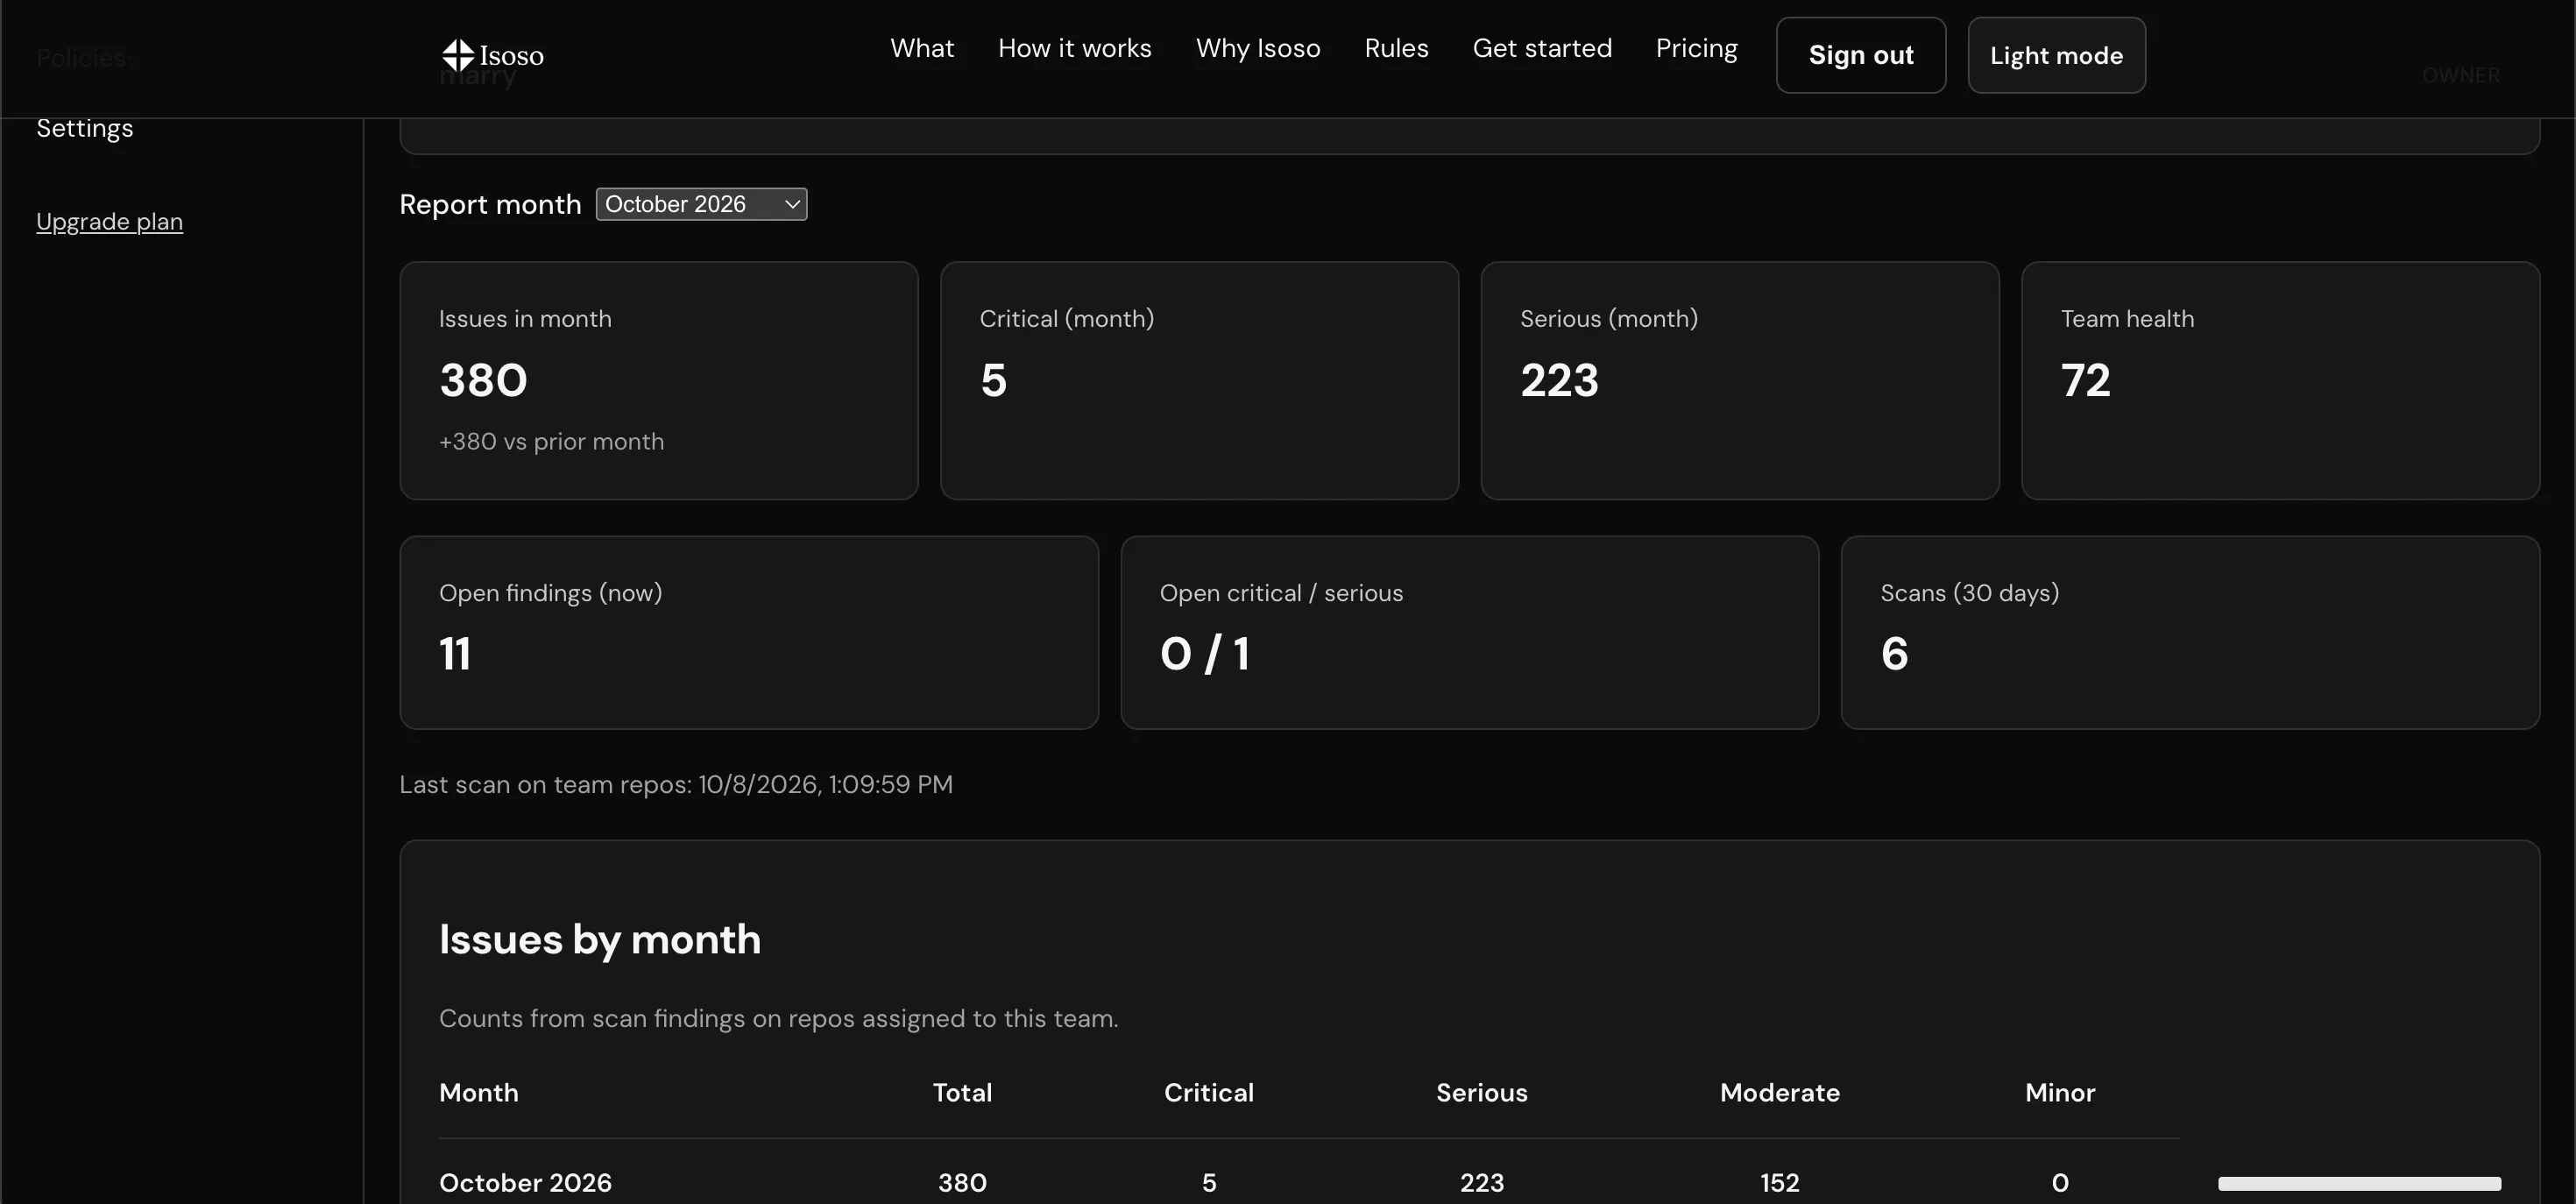Image resolution: width=2576 pixels, height=1204 pixels.
Task: Click the Scans (30 days) value 6
Action: click(x=1894, y=654)
